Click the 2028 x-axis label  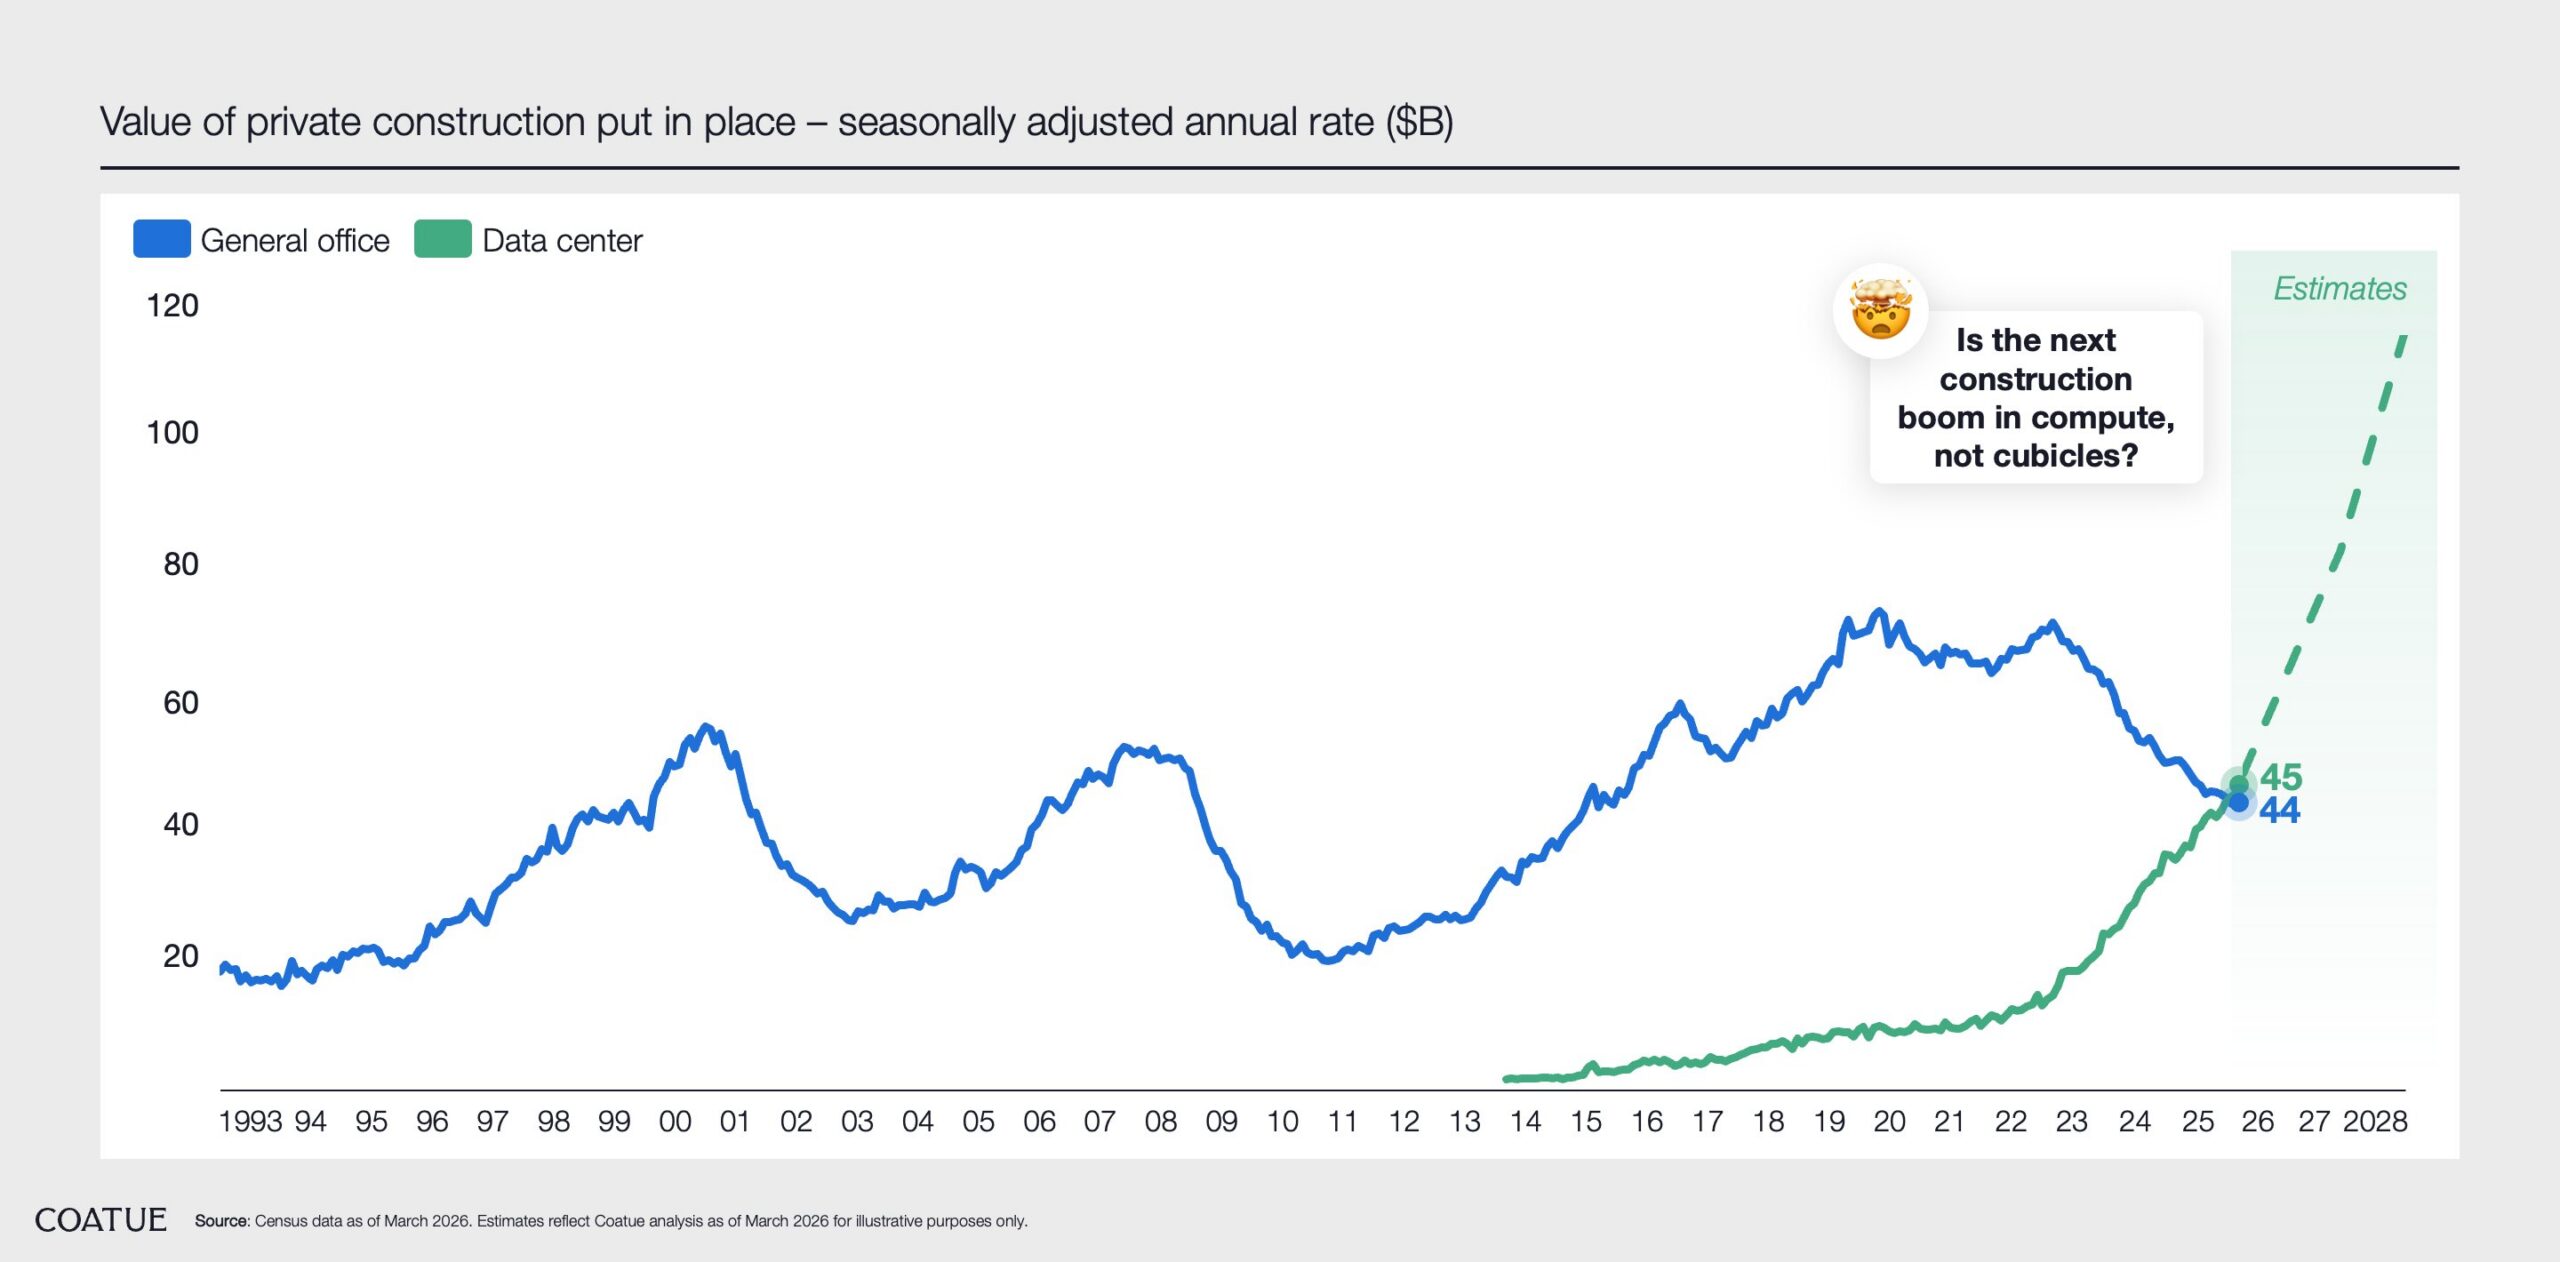2374,1122
